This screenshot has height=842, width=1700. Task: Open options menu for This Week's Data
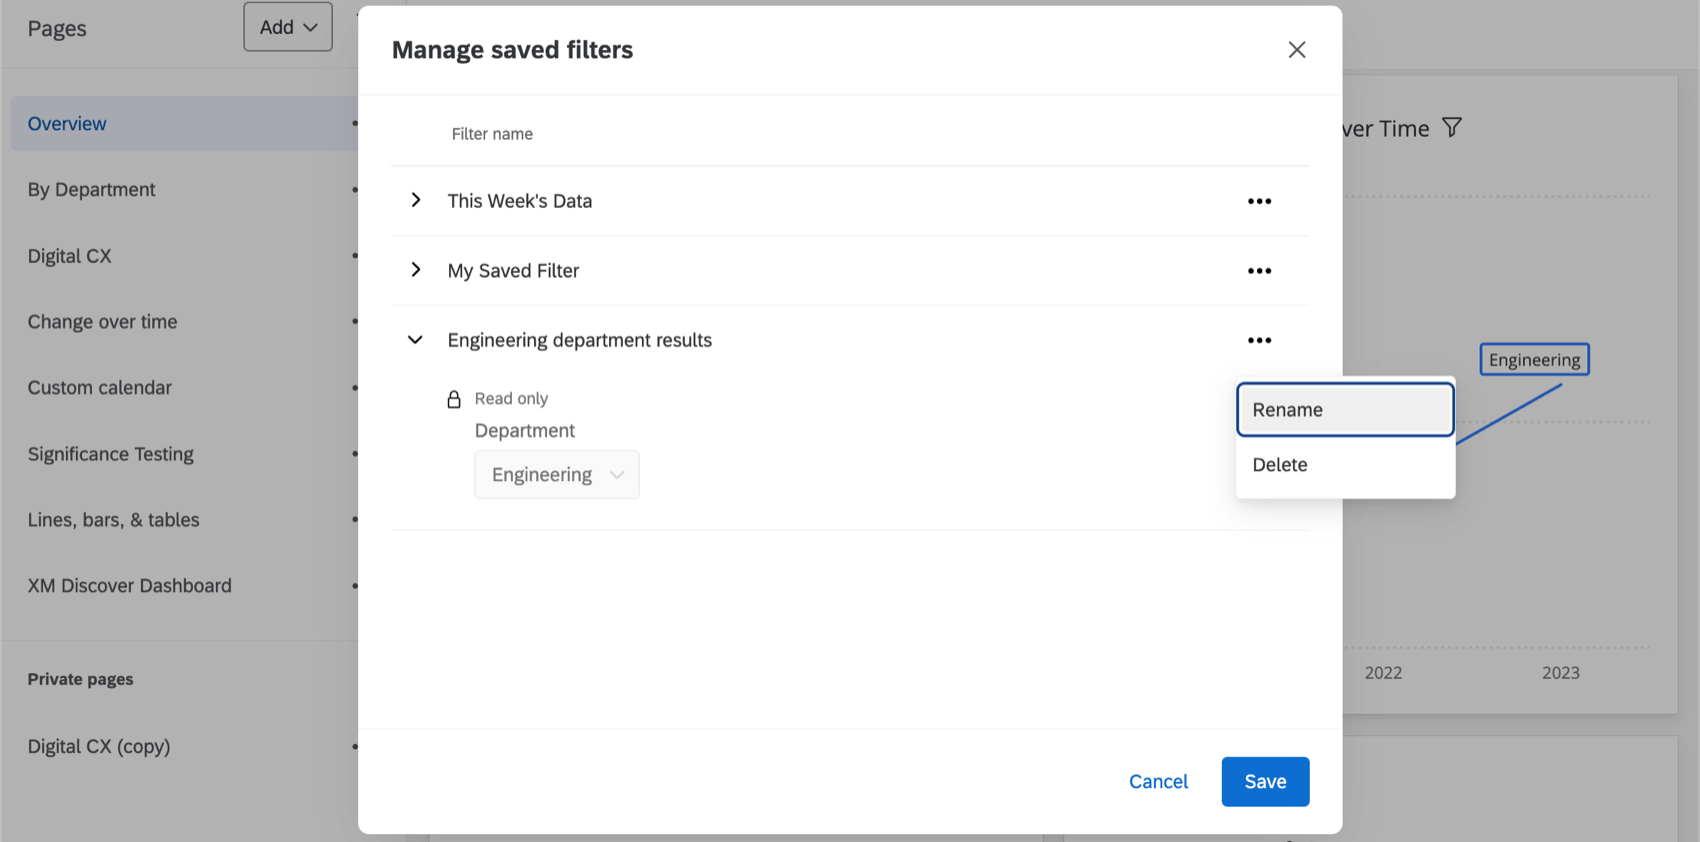pyautogui.click(x=1259, y=201)
